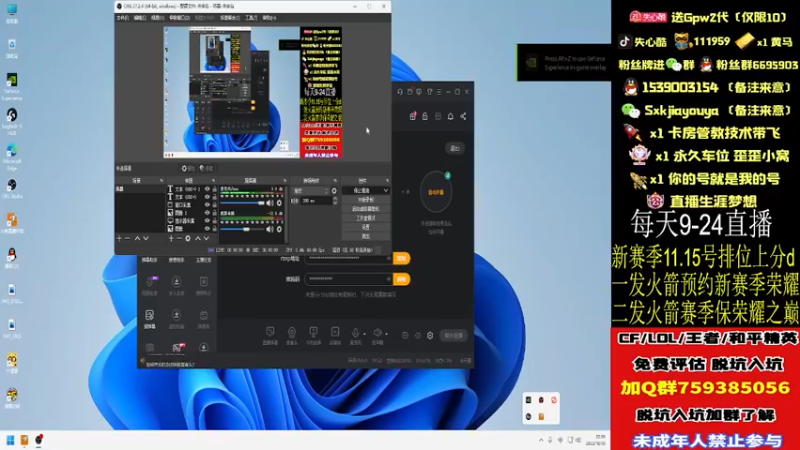Screen dimensions: 800x450
Task: Adjust 麦克风/Aux volume slider
Action: point(243,203)
